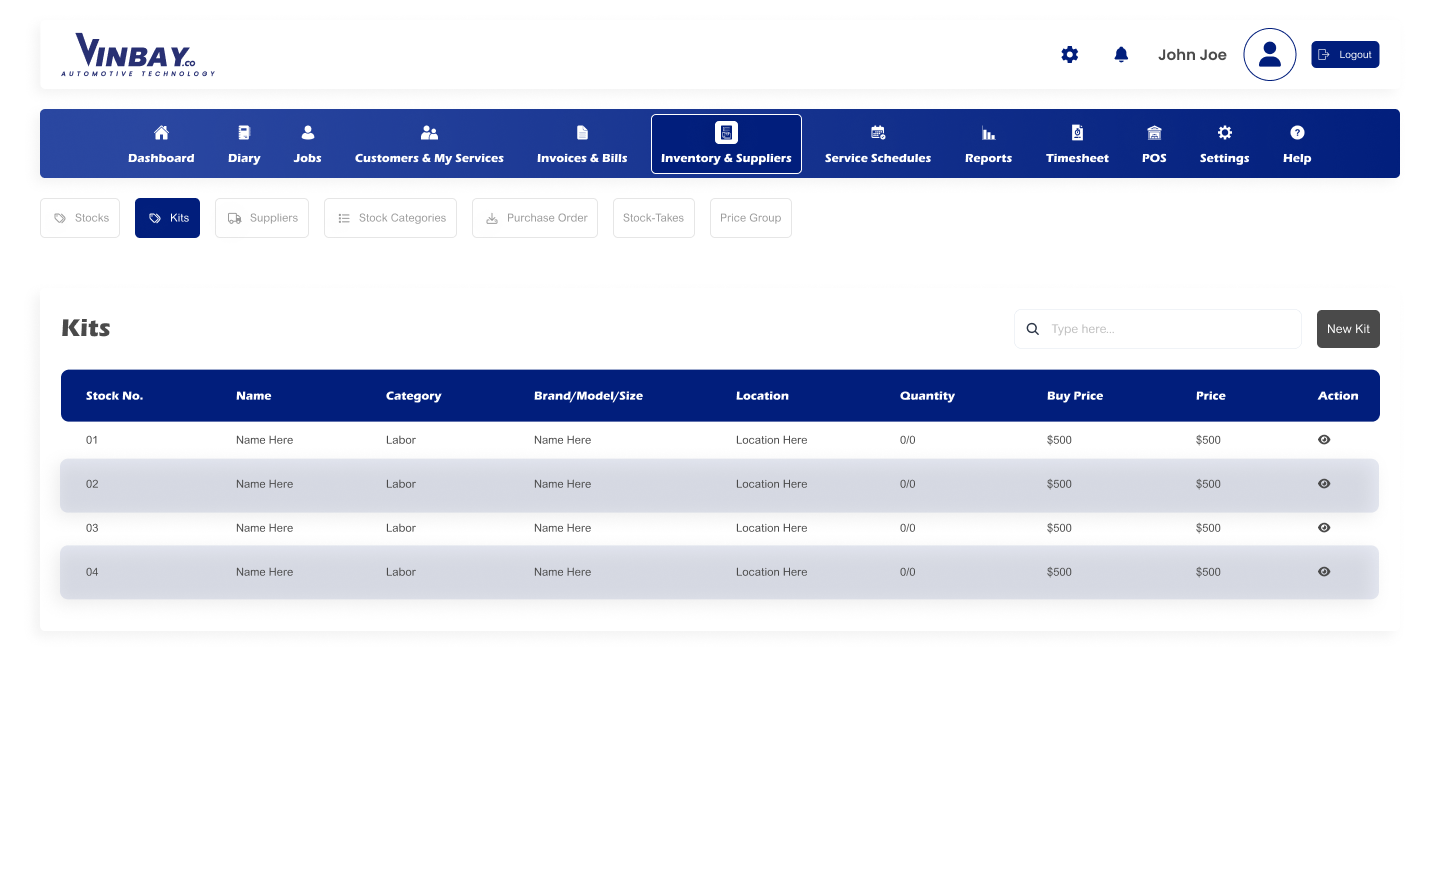Select the Kits tab
The image size is (1440, 870).
pyautogui.click(x=167, y=218)
